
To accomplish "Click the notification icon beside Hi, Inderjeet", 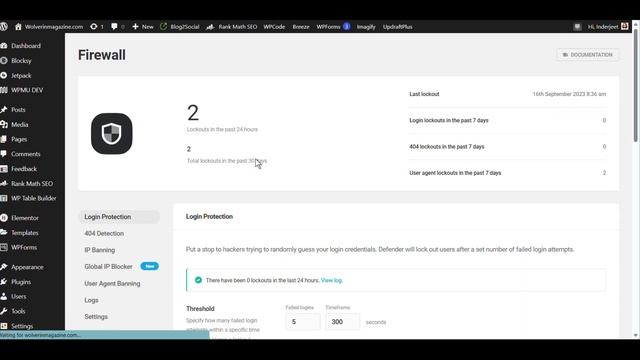I will [577, 27].
